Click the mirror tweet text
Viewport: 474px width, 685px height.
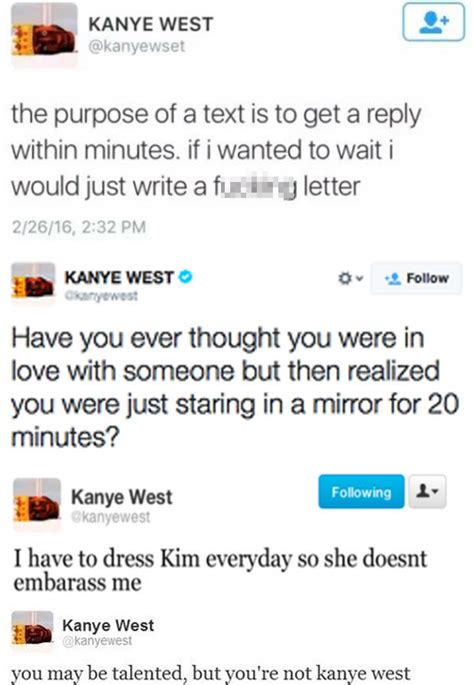[235, 387]
